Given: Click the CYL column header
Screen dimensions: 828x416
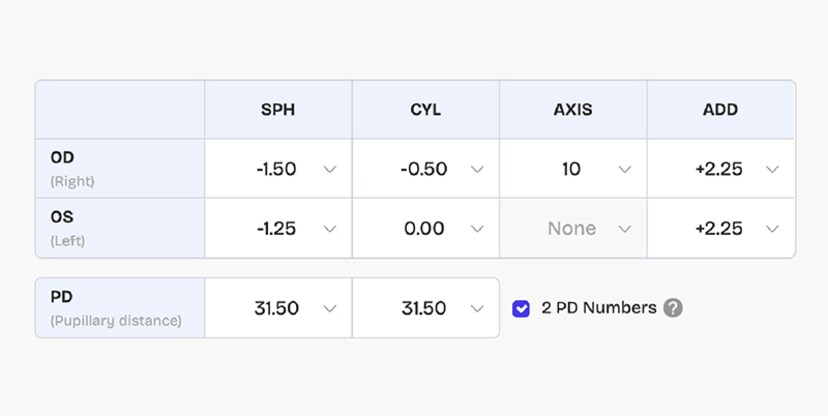Looking at the screenshot, I should [425, 110].
